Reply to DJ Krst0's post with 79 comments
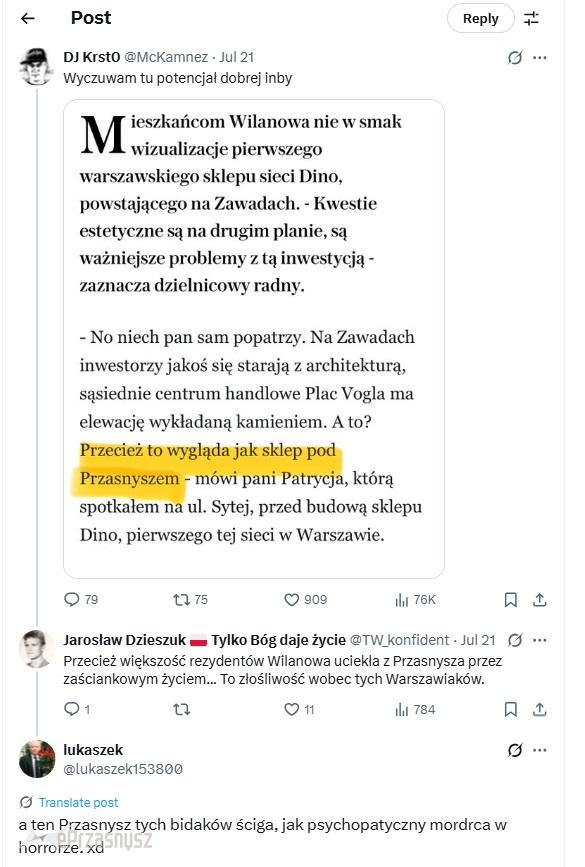This screenshot has width=585, height=867. tap(81, 599)
